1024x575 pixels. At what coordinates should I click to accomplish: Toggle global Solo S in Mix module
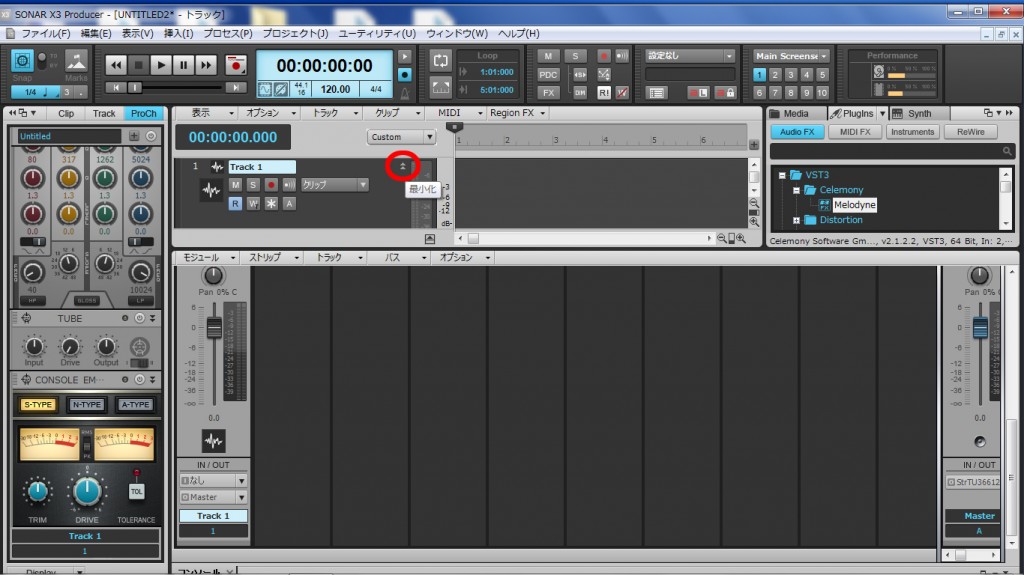click(x=575, y=56)
